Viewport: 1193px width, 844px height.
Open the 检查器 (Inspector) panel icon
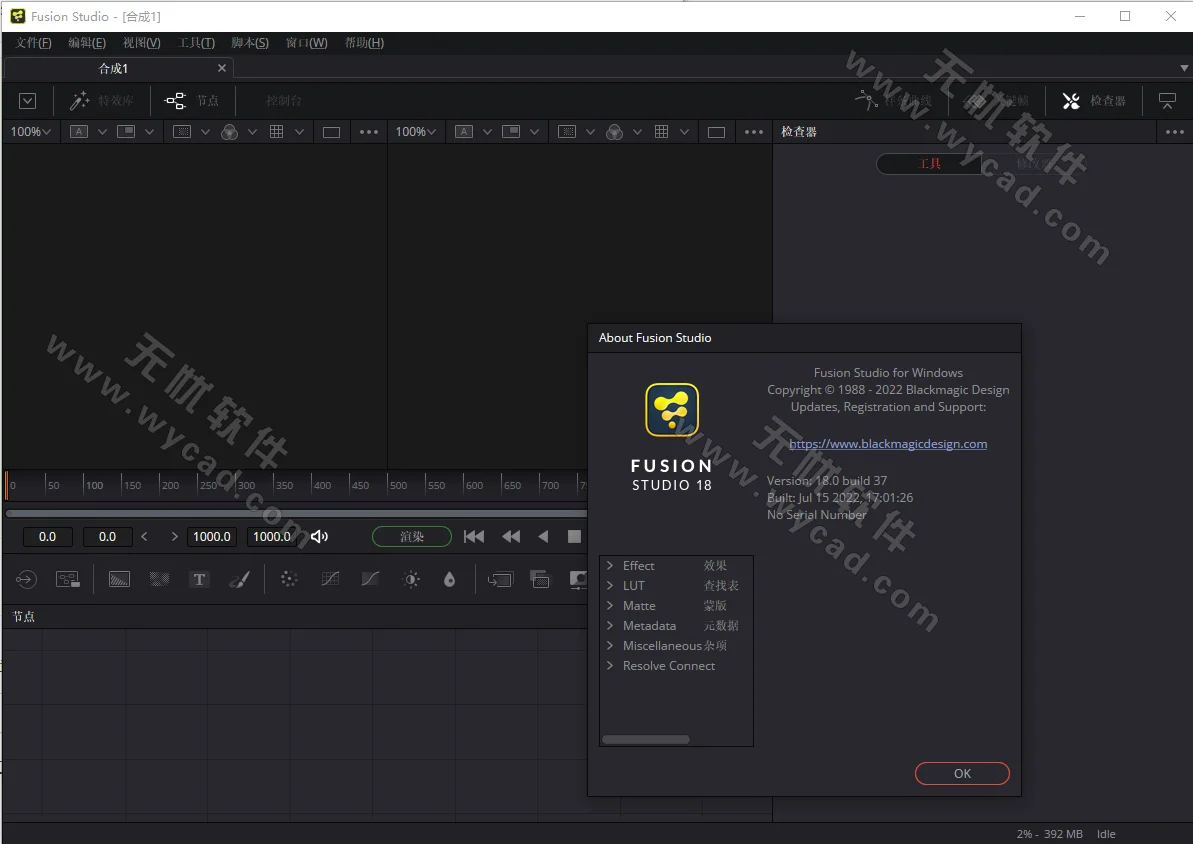click(x=1093, y=100)
